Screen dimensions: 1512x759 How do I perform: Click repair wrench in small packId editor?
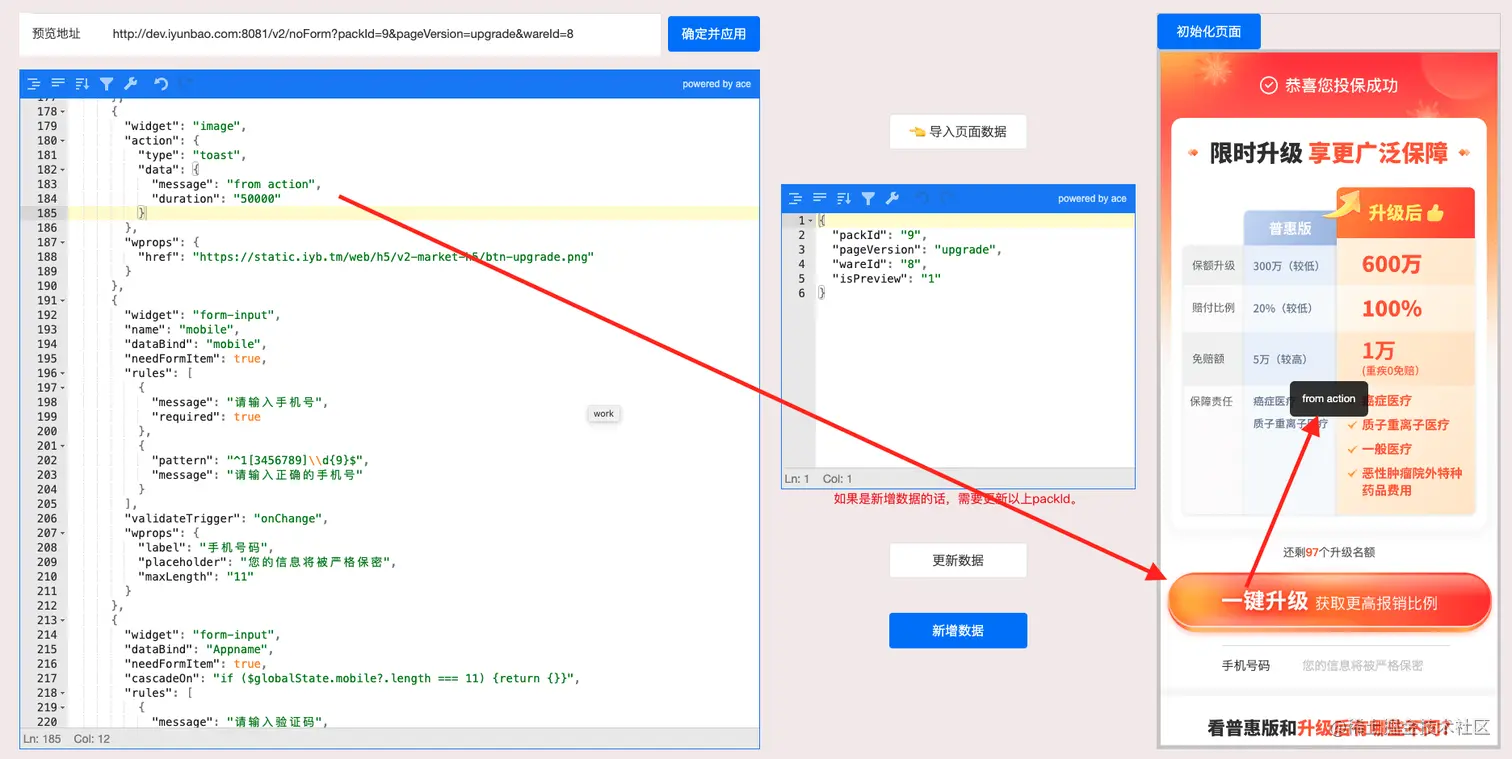892,198
